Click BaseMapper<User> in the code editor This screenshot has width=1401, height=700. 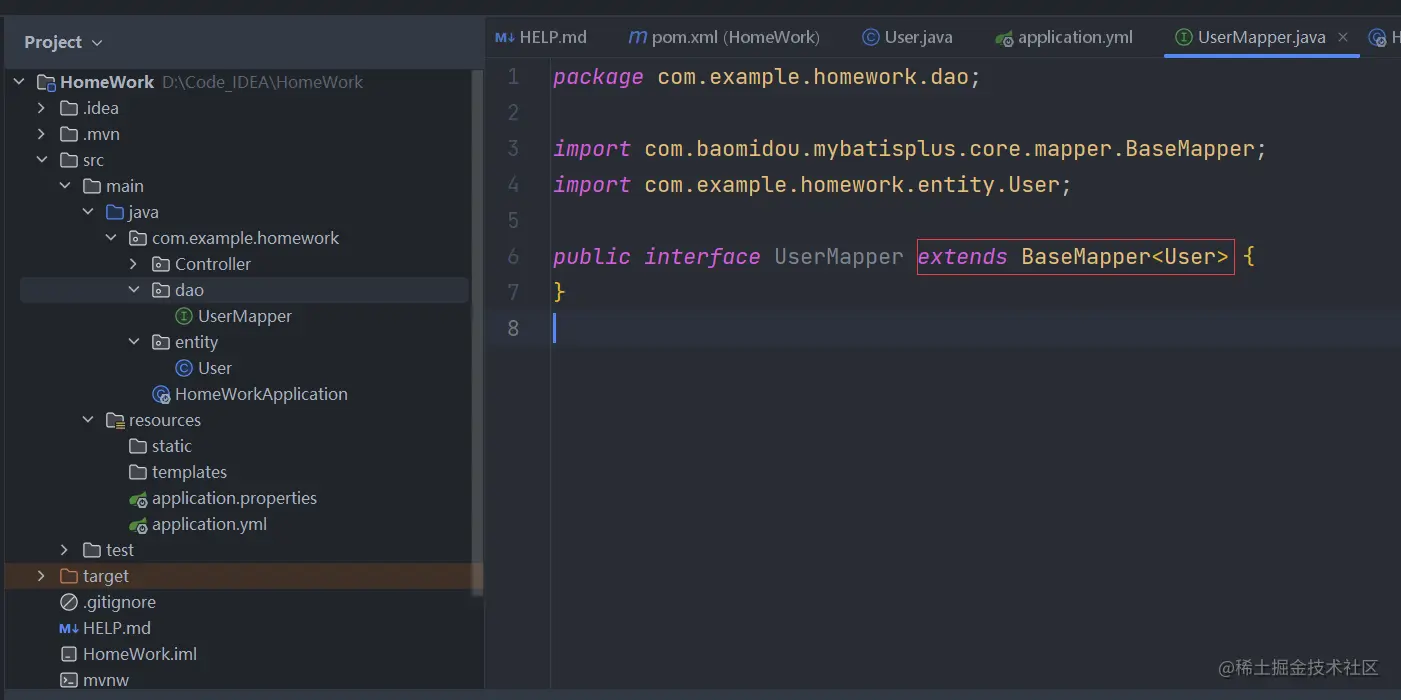click(1124, 257)
